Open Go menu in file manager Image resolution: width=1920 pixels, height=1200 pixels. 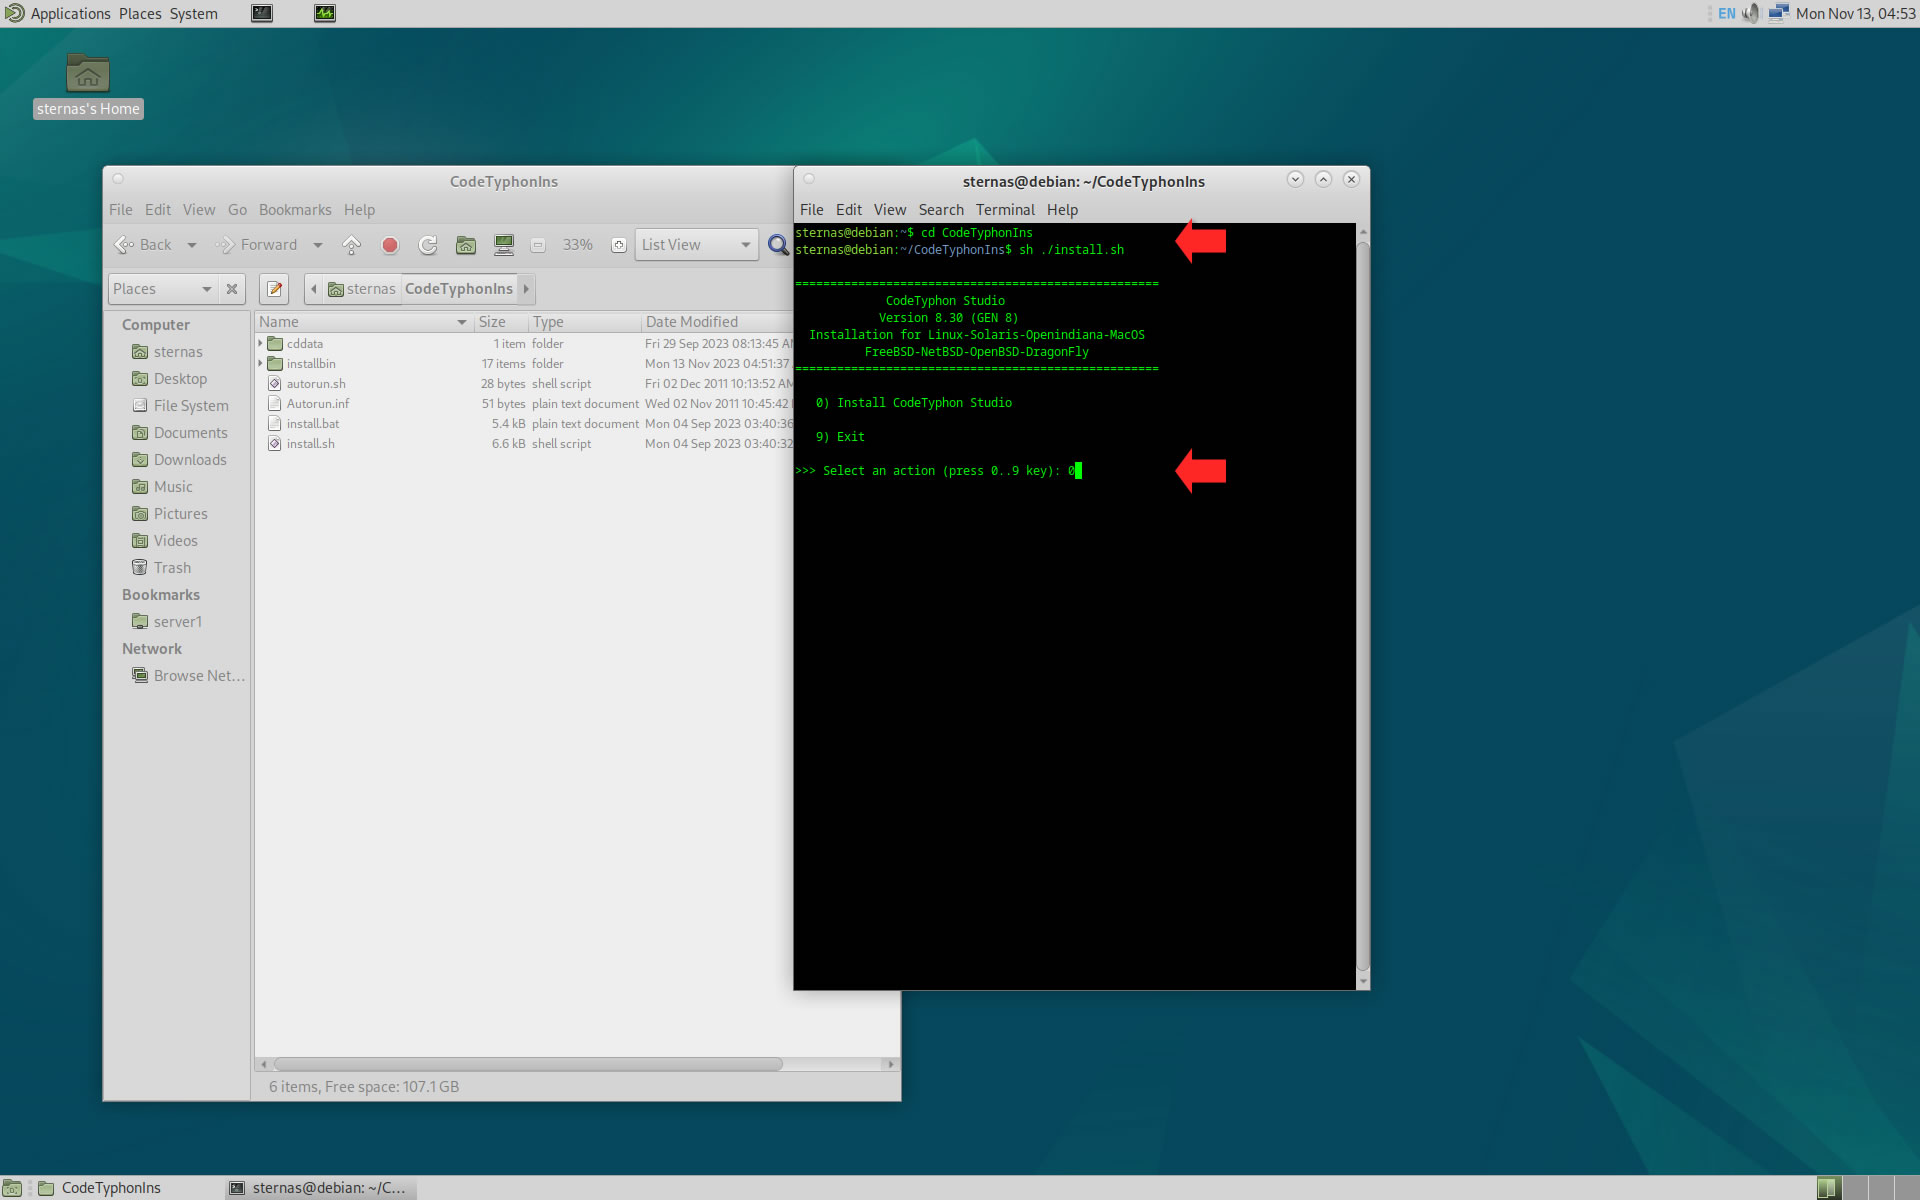tap(237, 210)
